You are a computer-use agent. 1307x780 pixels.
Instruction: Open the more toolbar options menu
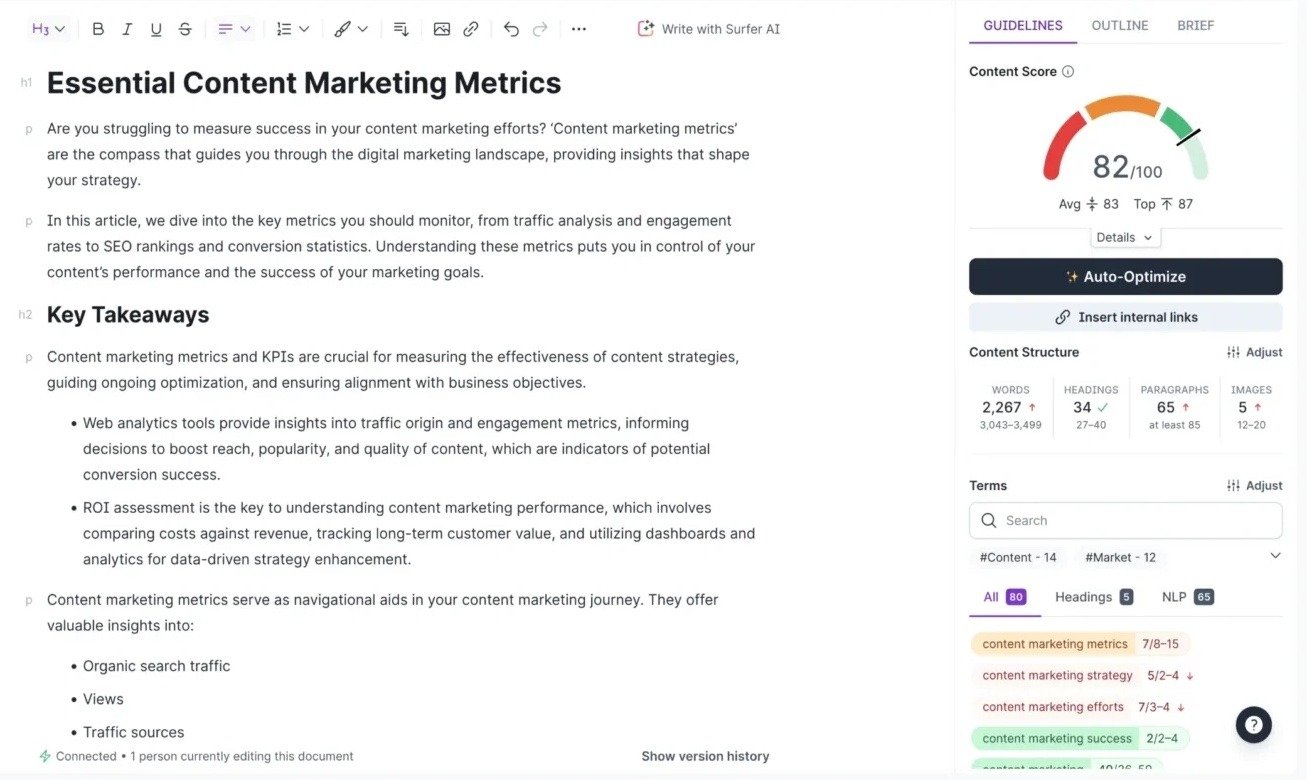click(x=578, y=28)
